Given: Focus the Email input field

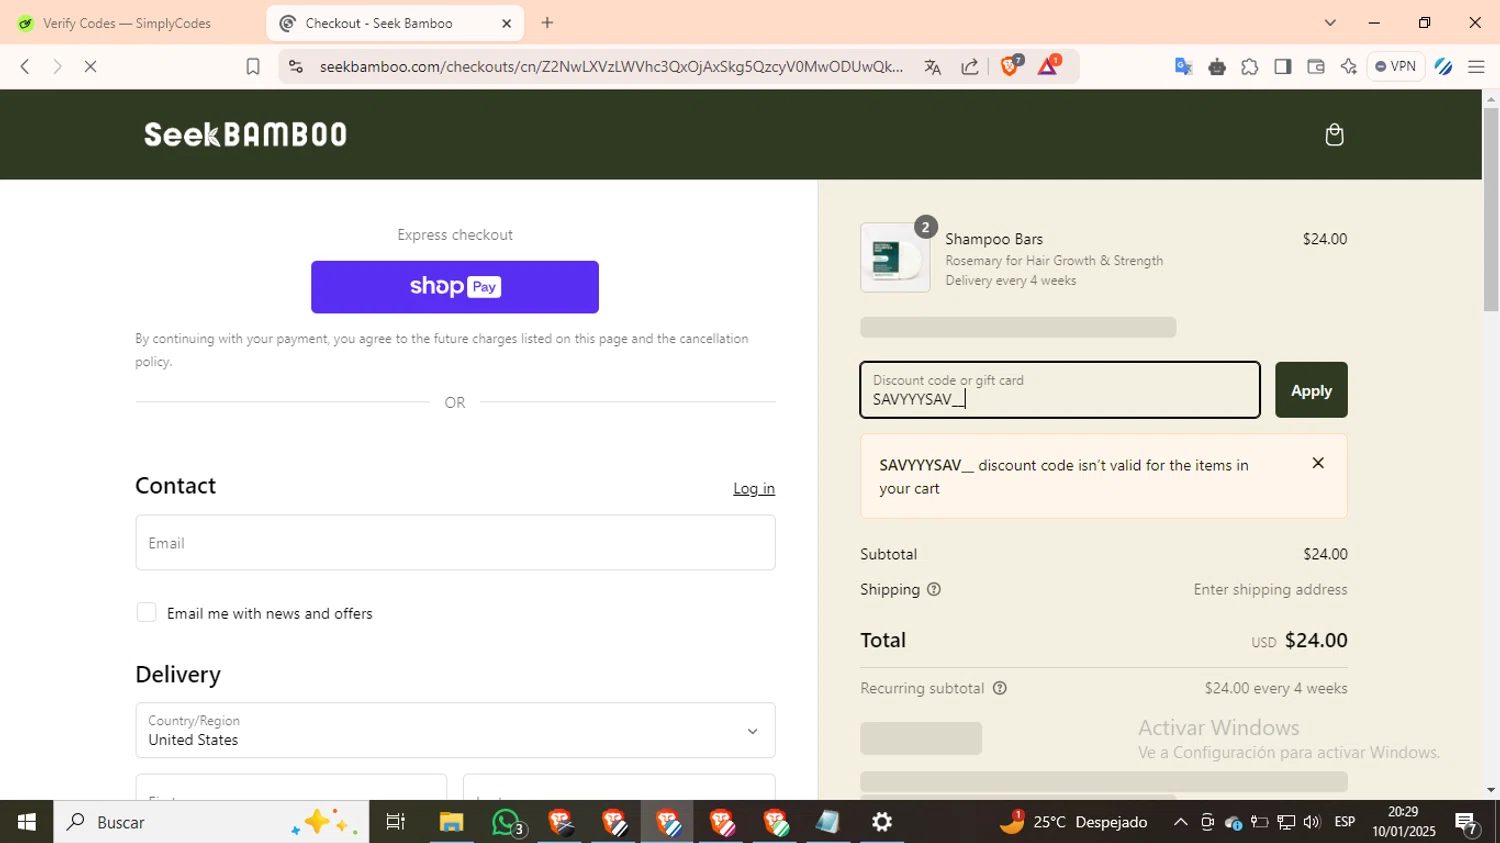Looking at the screenshot, I should click(455, 543).
